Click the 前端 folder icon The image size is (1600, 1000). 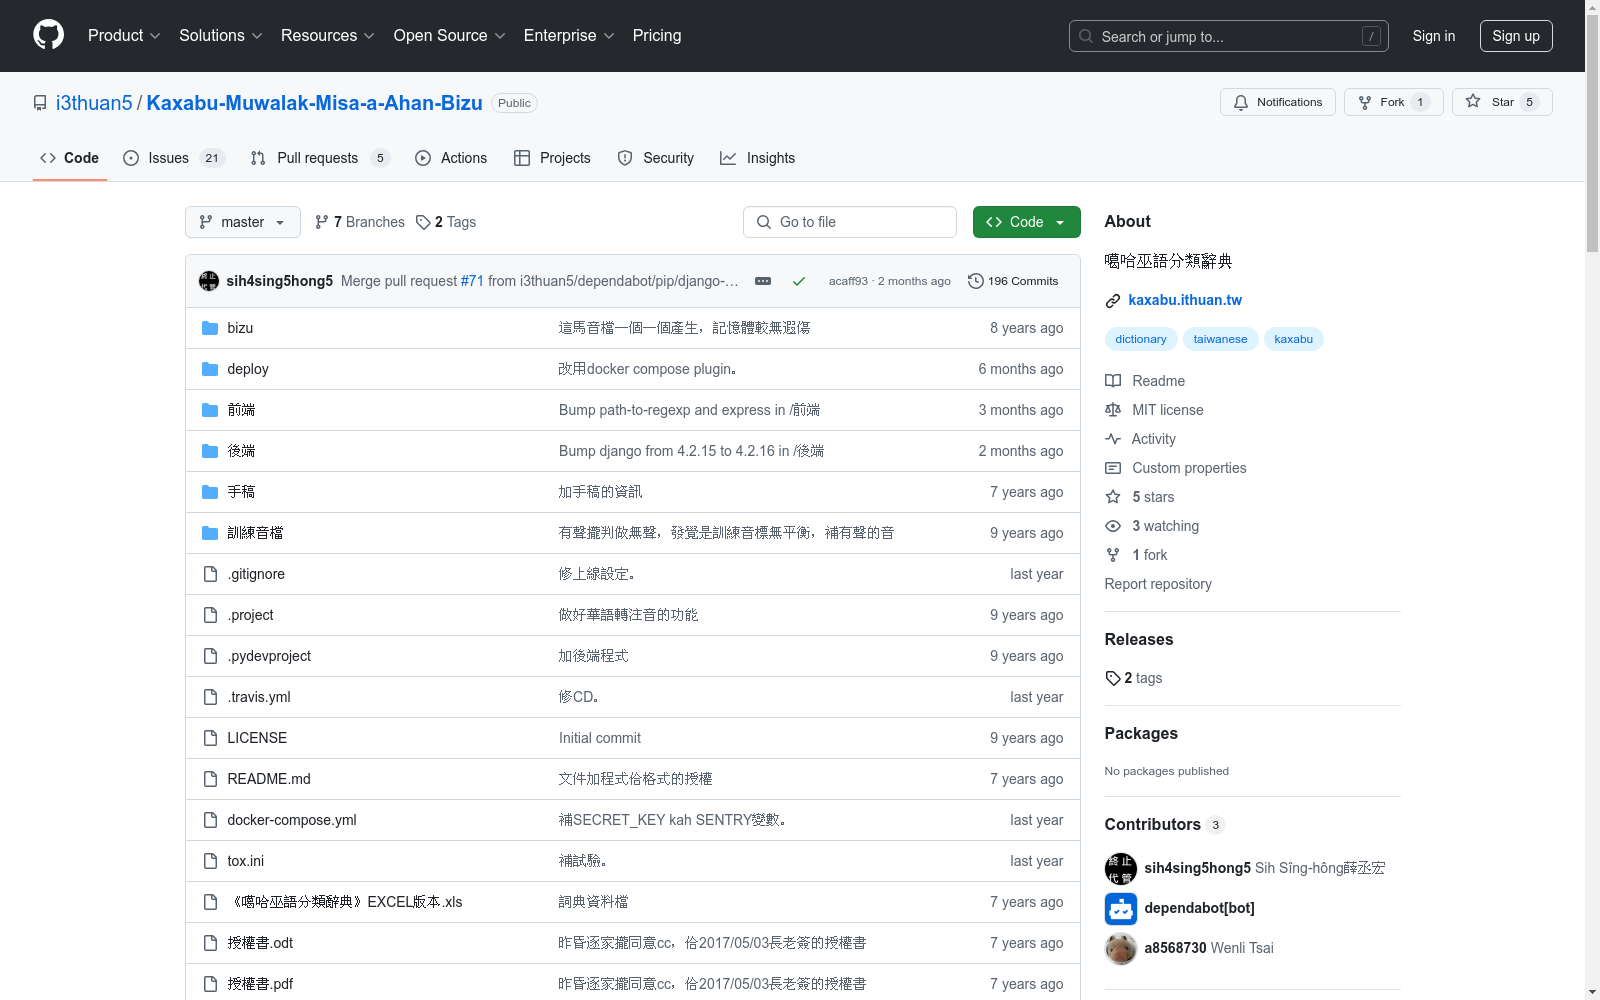210,410
